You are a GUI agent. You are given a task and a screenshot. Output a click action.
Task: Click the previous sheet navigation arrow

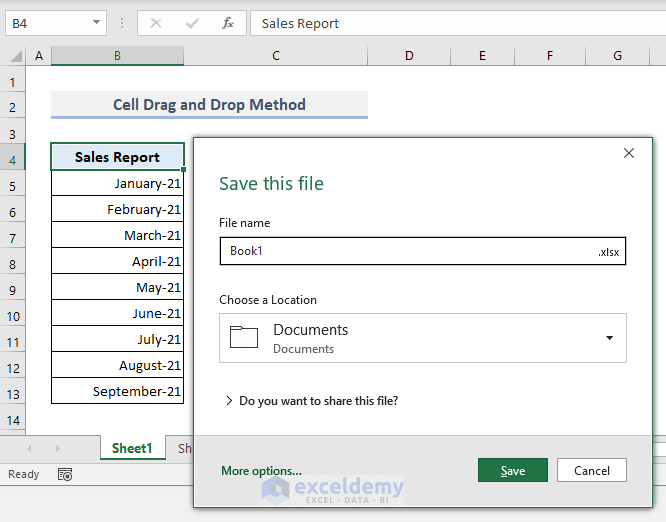pyautogui.click(x=29, y=448)
